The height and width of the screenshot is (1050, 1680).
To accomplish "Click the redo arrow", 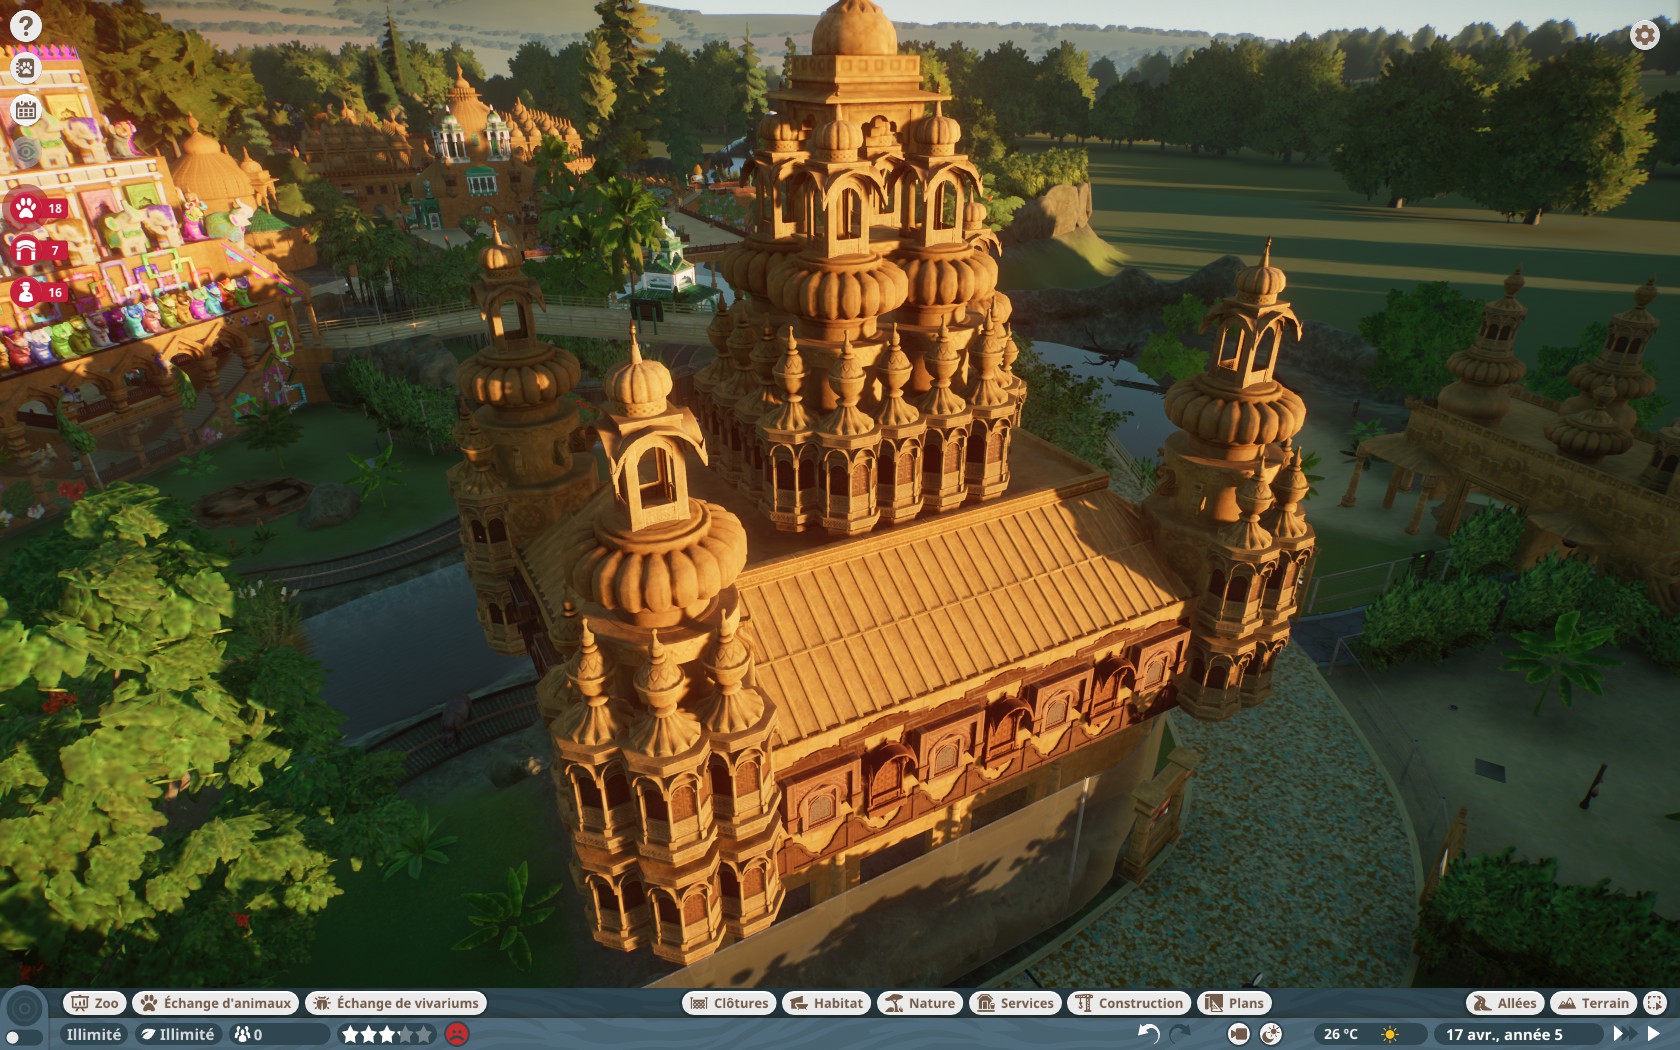I will tap(1180, 1034).
